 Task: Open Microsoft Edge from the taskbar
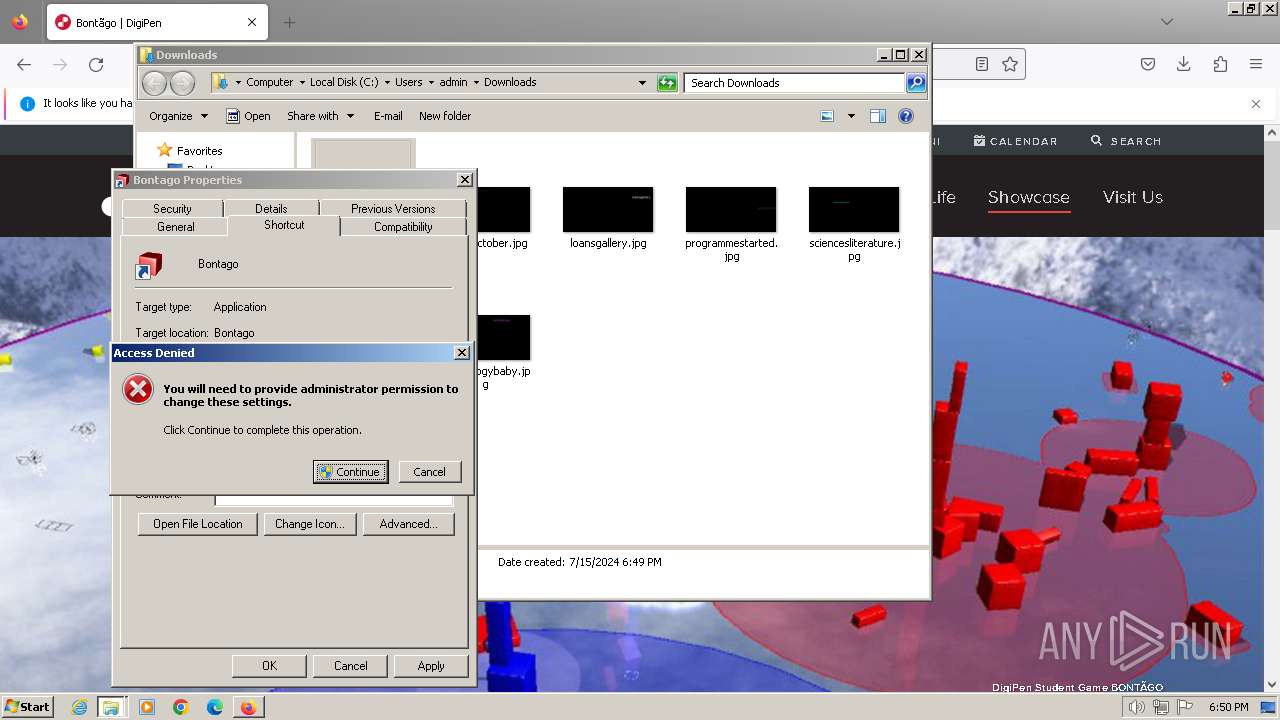(x=214, y=707)
